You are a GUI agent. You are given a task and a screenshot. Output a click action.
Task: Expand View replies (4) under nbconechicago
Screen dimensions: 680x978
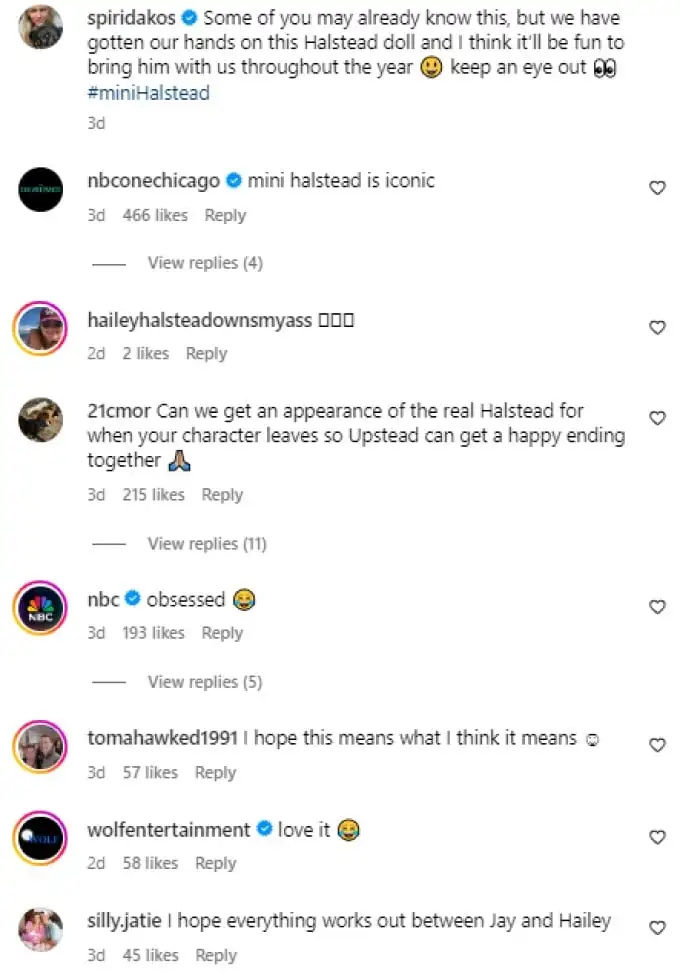tap(205, 263)
